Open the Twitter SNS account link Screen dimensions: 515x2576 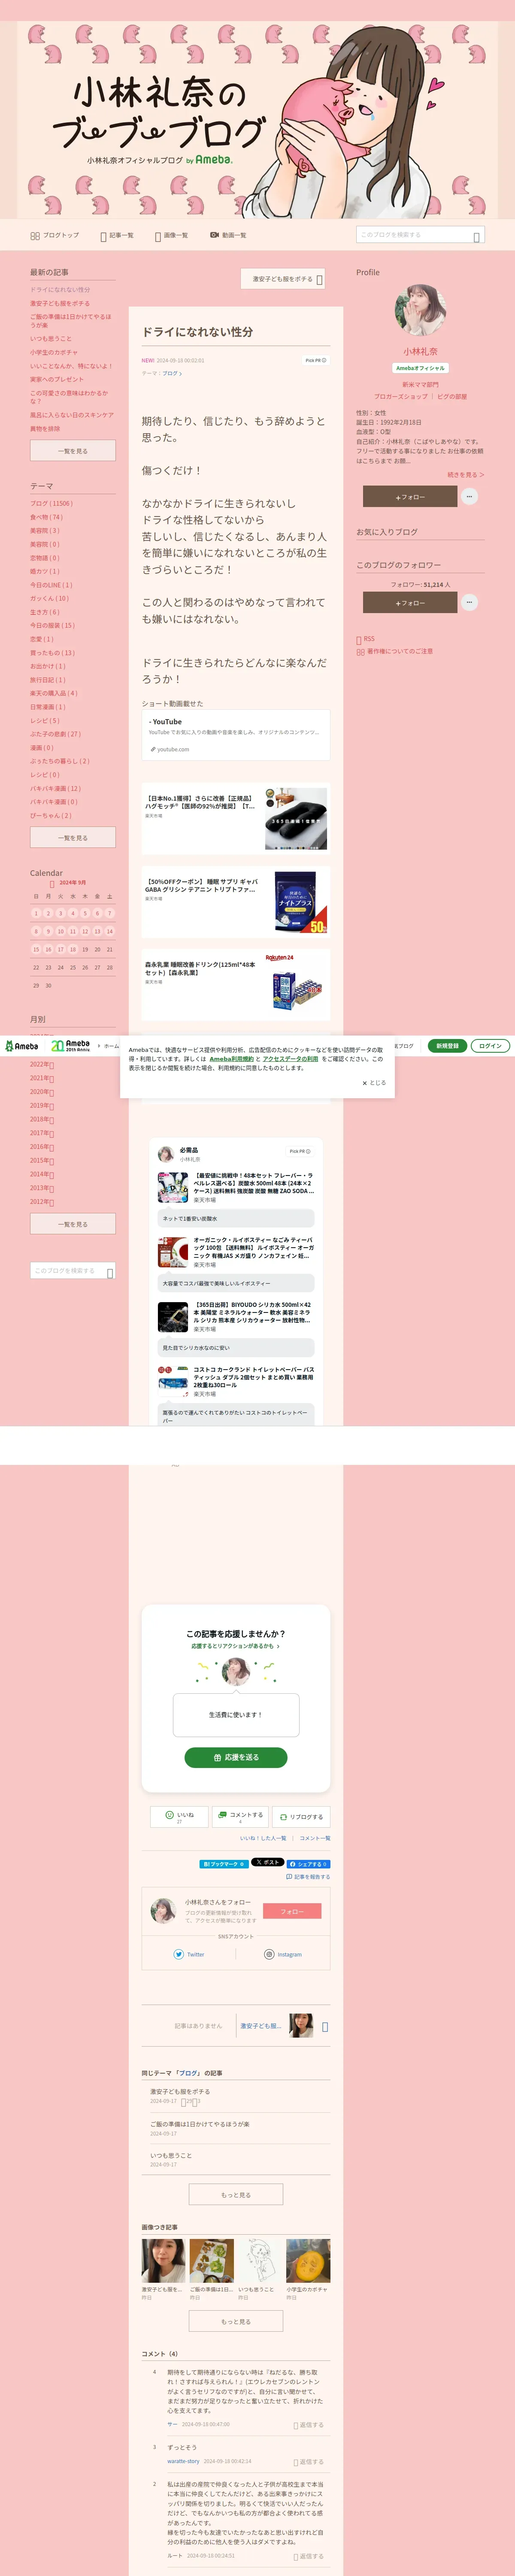click(189, 1954)
